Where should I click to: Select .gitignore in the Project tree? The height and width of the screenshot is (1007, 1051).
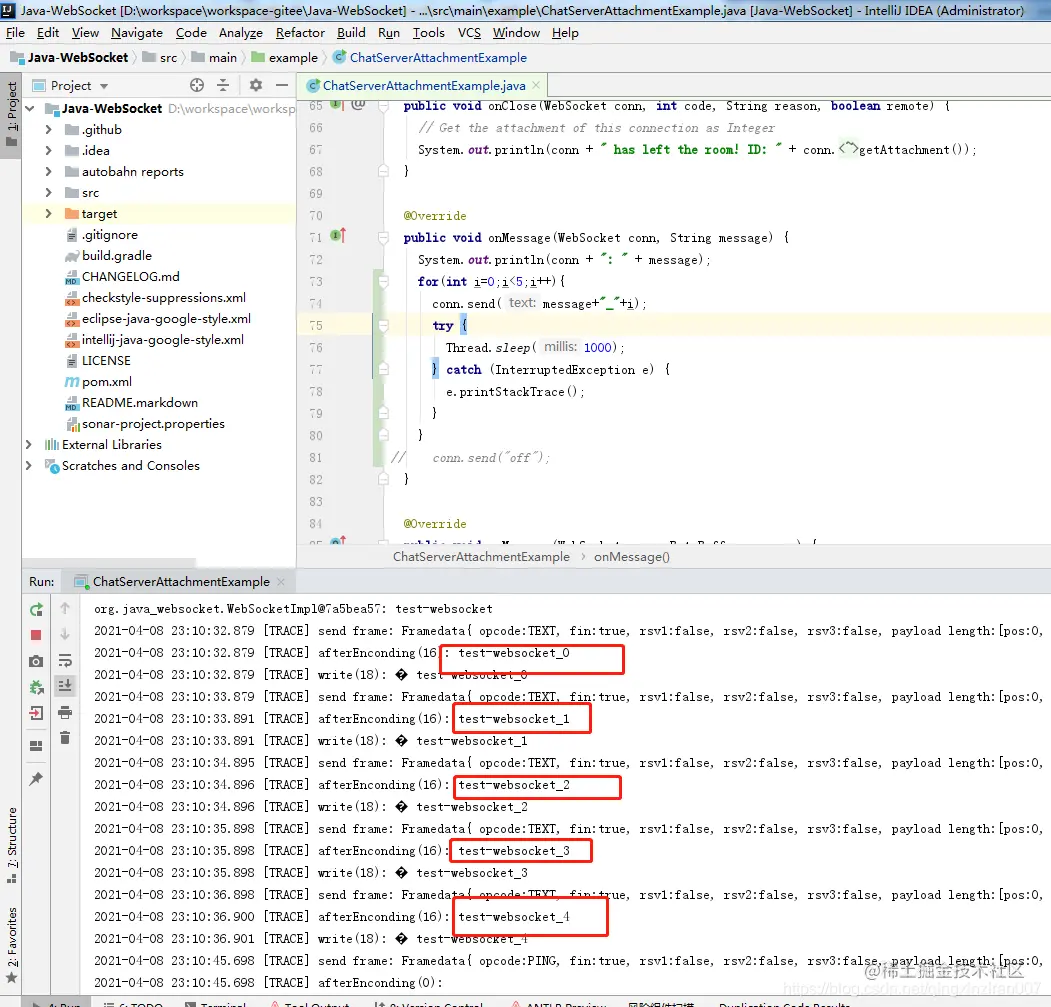click(x=109, y=235)
